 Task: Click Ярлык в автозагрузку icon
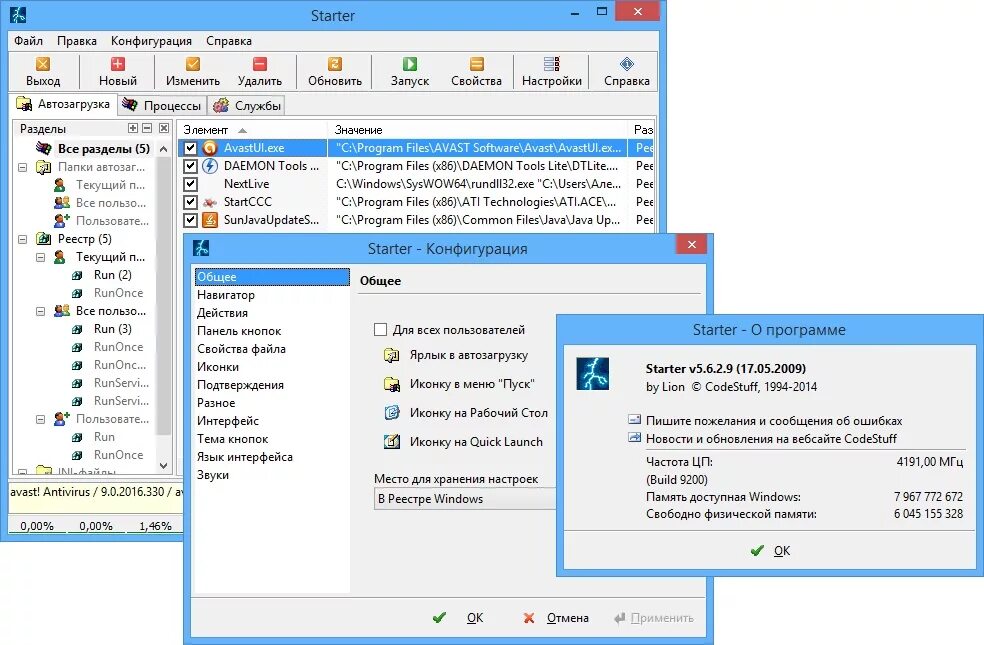click(x=392, y=356)
